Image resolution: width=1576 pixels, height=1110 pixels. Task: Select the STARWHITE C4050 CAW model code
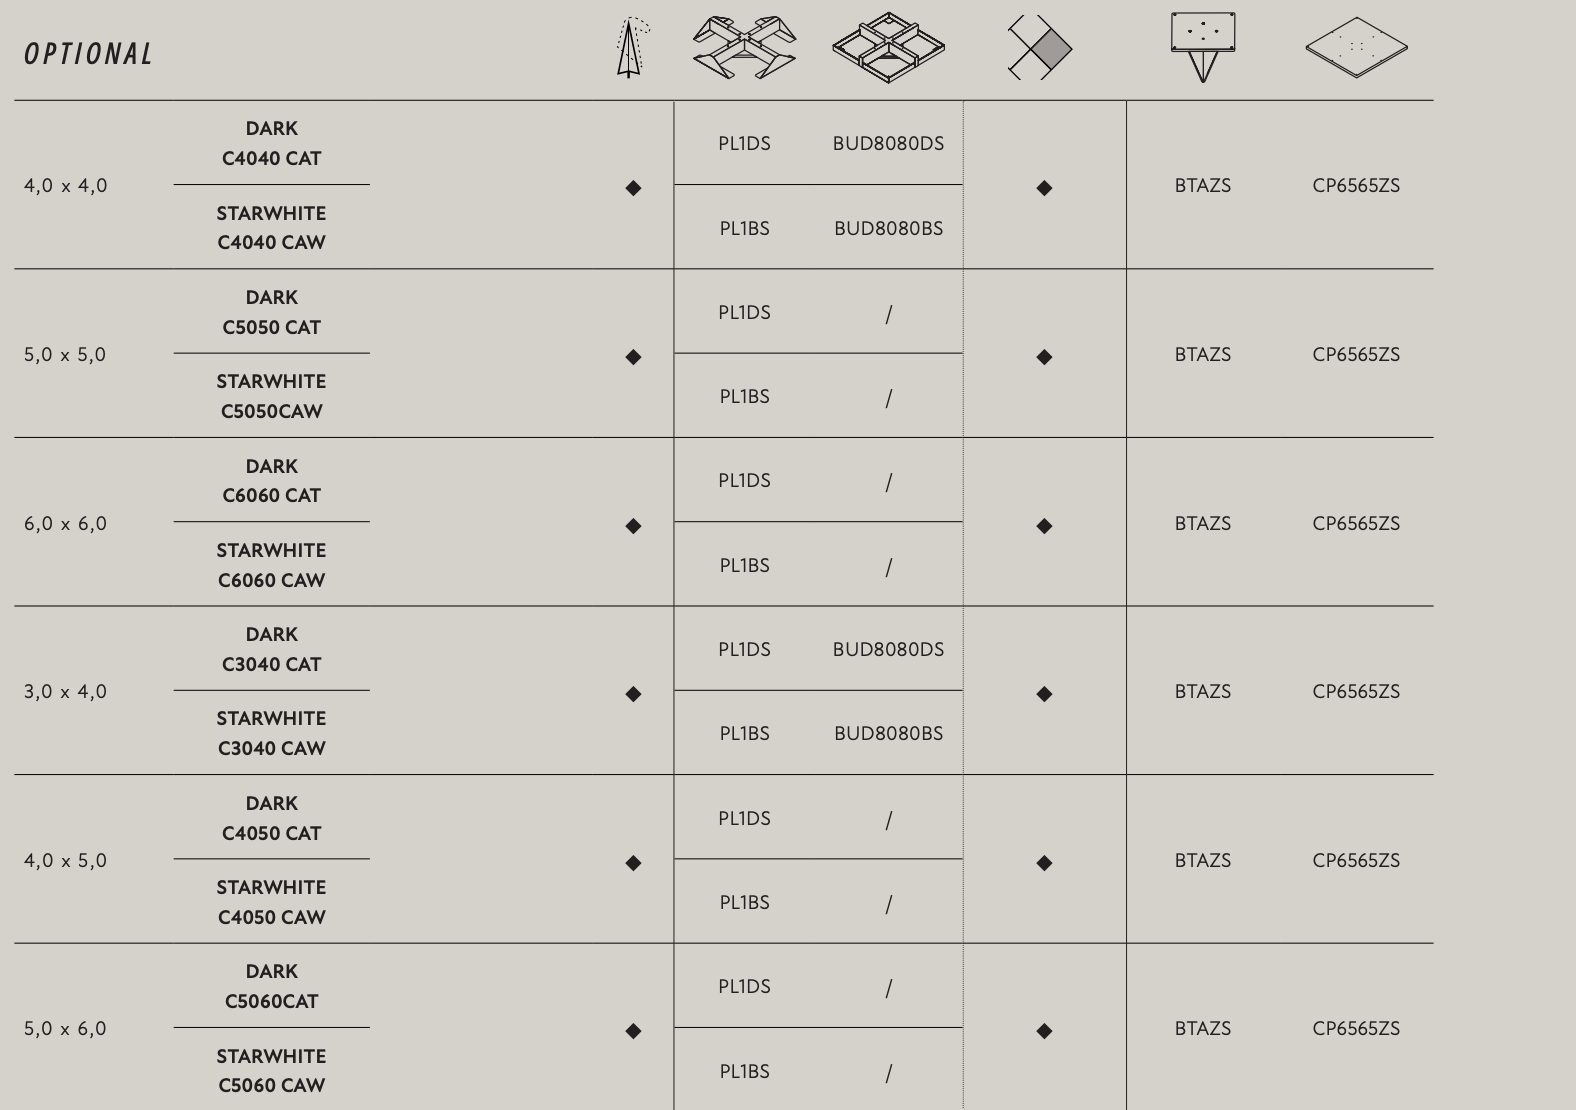coord(271,902)
